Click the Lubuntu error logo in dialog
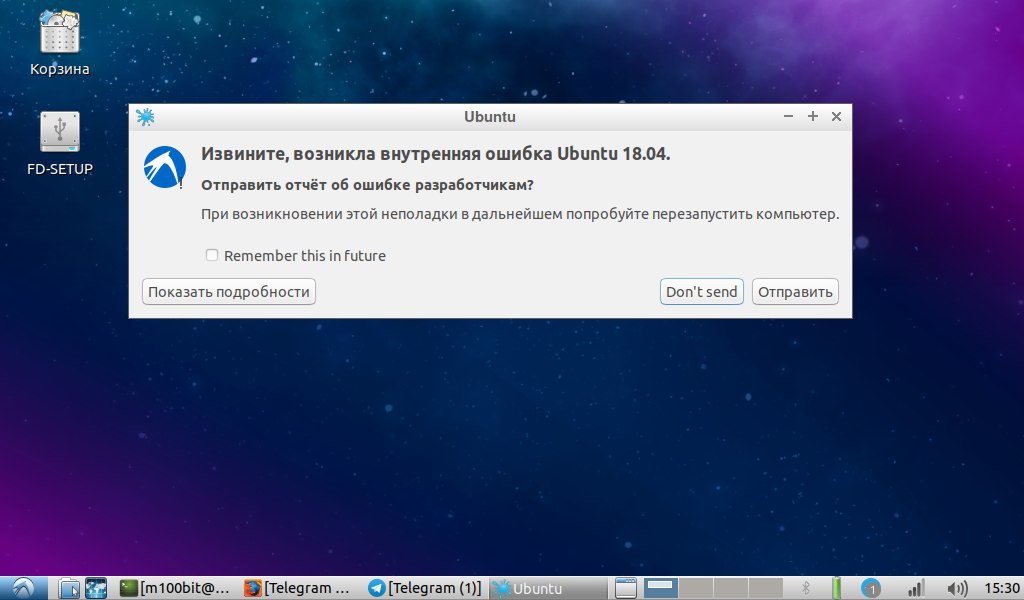 click(x=165, y=167)
